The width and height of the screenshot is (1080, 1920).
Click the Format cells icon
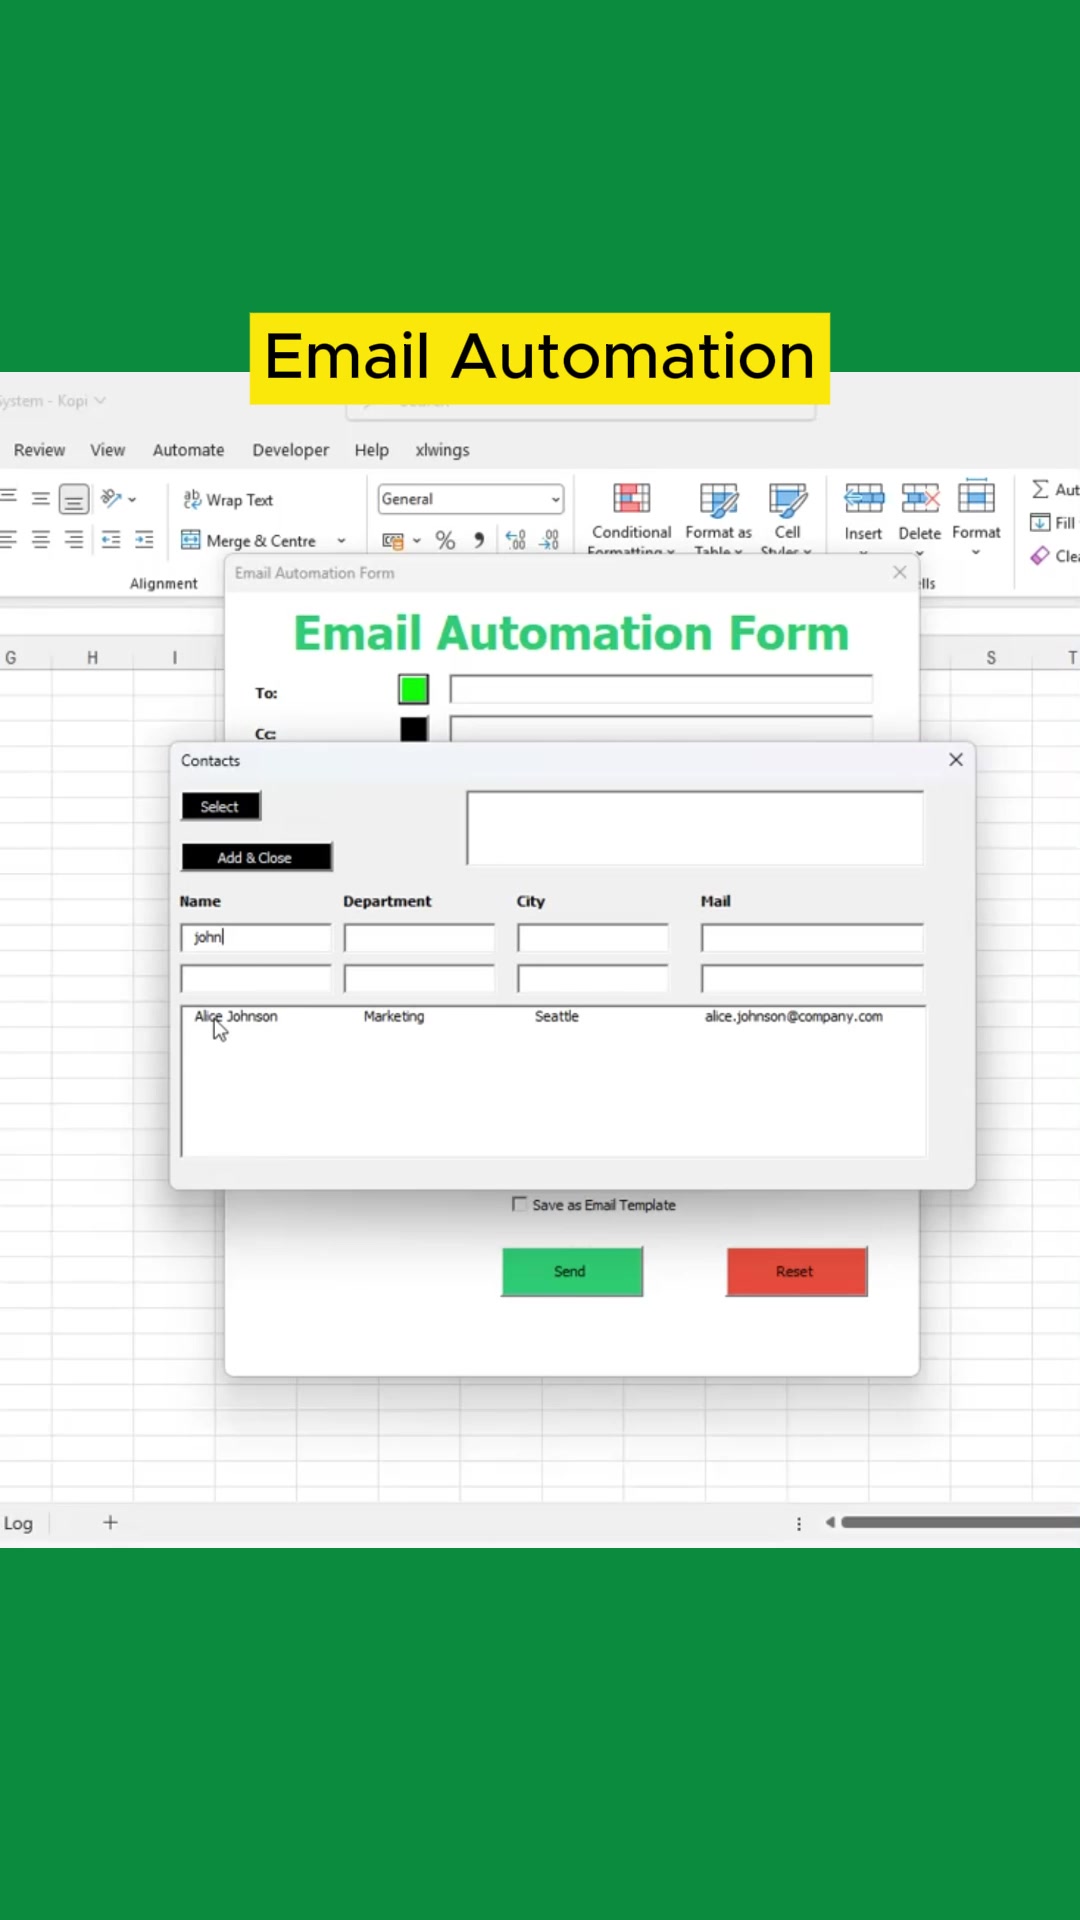[976, 497]
